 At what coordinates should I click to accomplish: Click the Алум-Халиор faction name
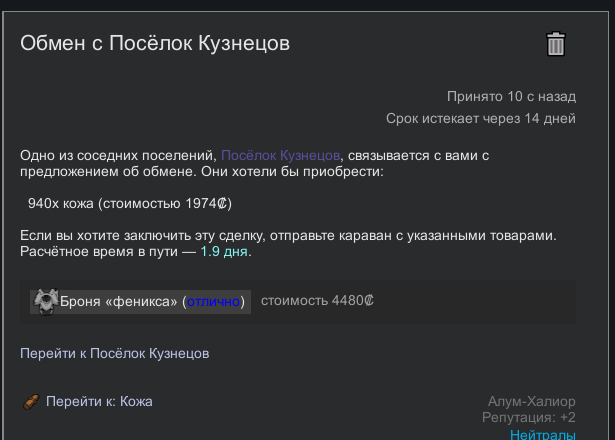pyautogui.click(x=531, y=401)
